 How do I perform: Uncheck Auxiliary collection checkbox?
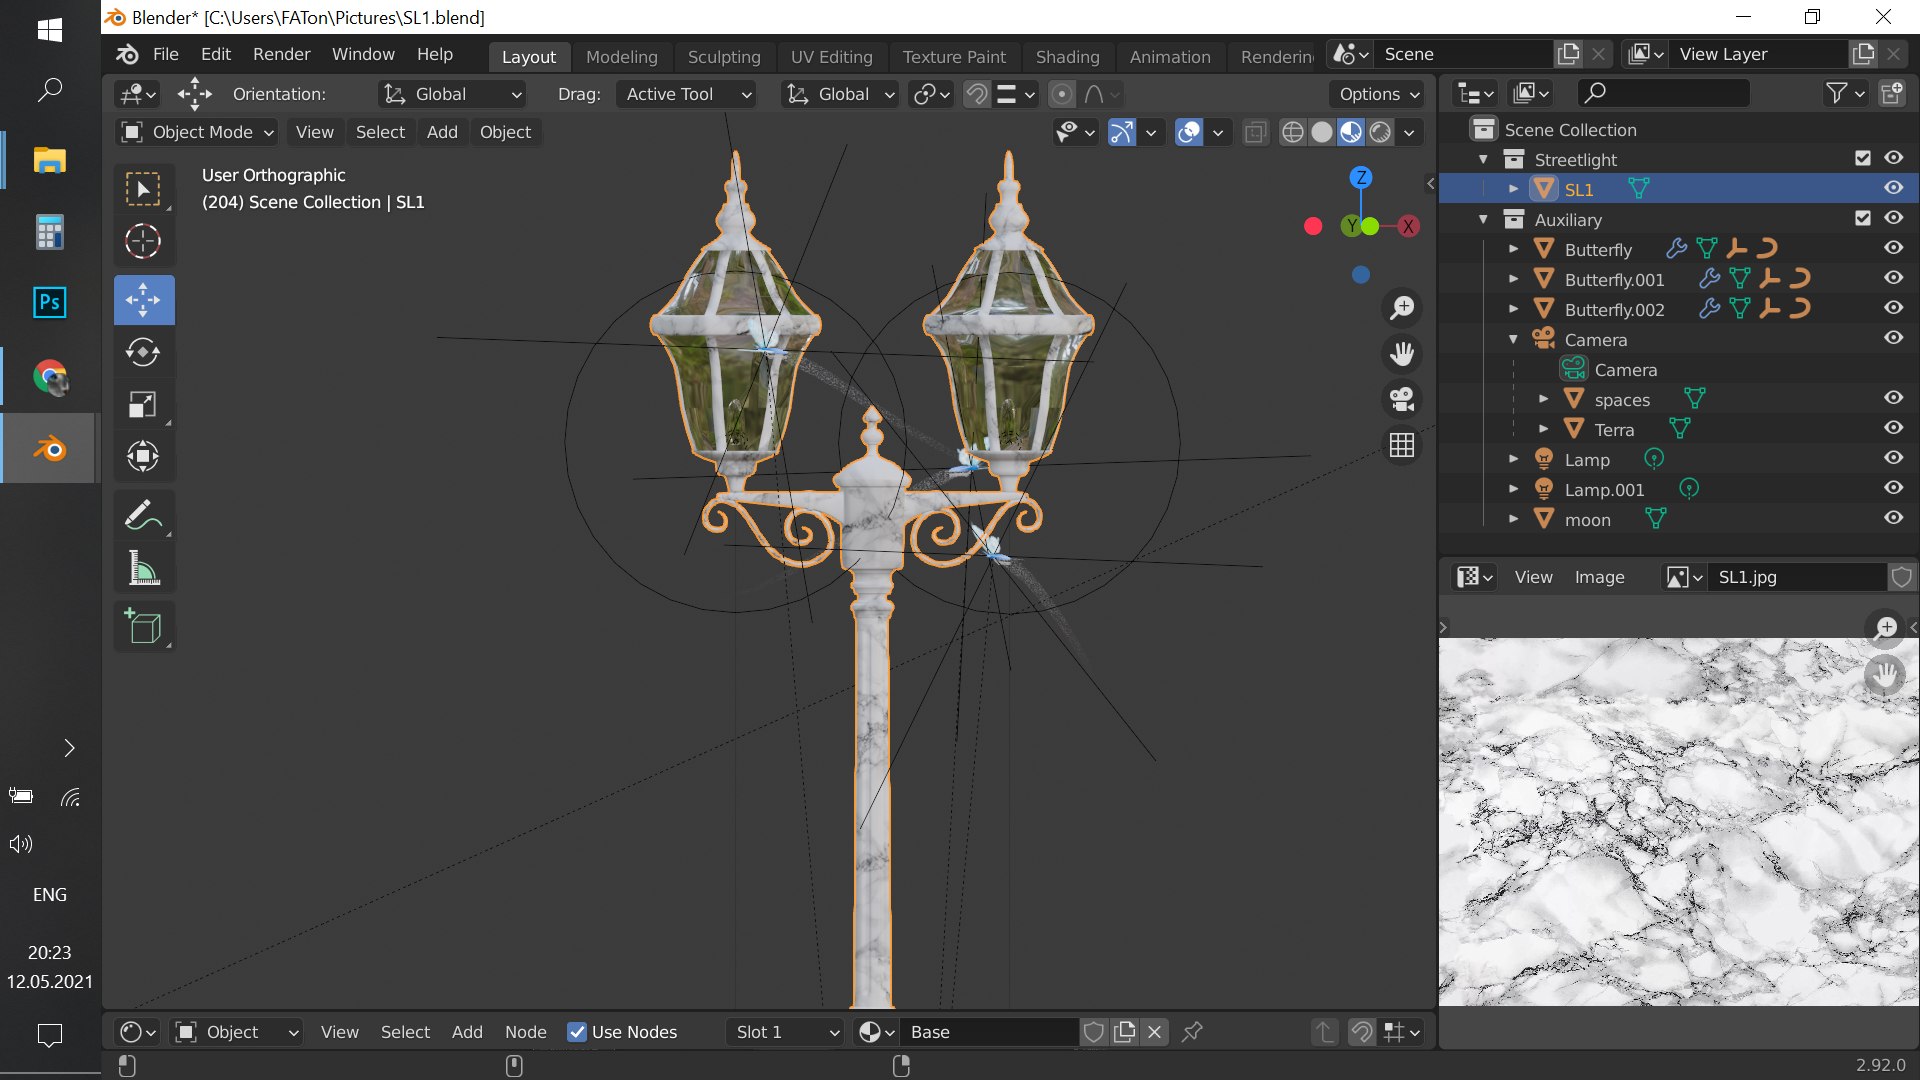click(1863, 218)
